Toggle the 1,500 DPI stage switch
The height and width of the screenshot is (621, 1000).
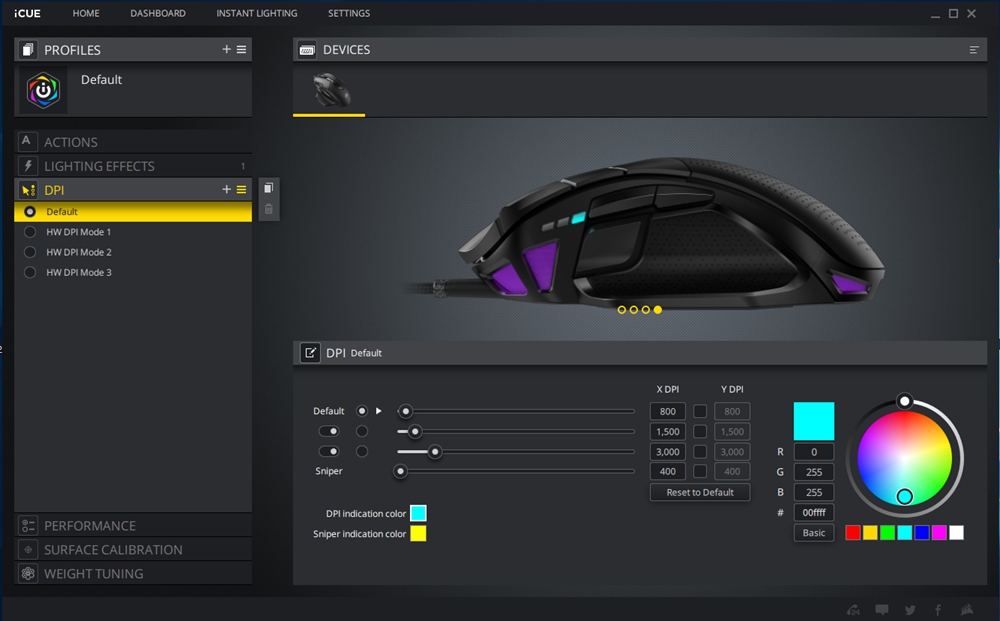tap(329, 432)
